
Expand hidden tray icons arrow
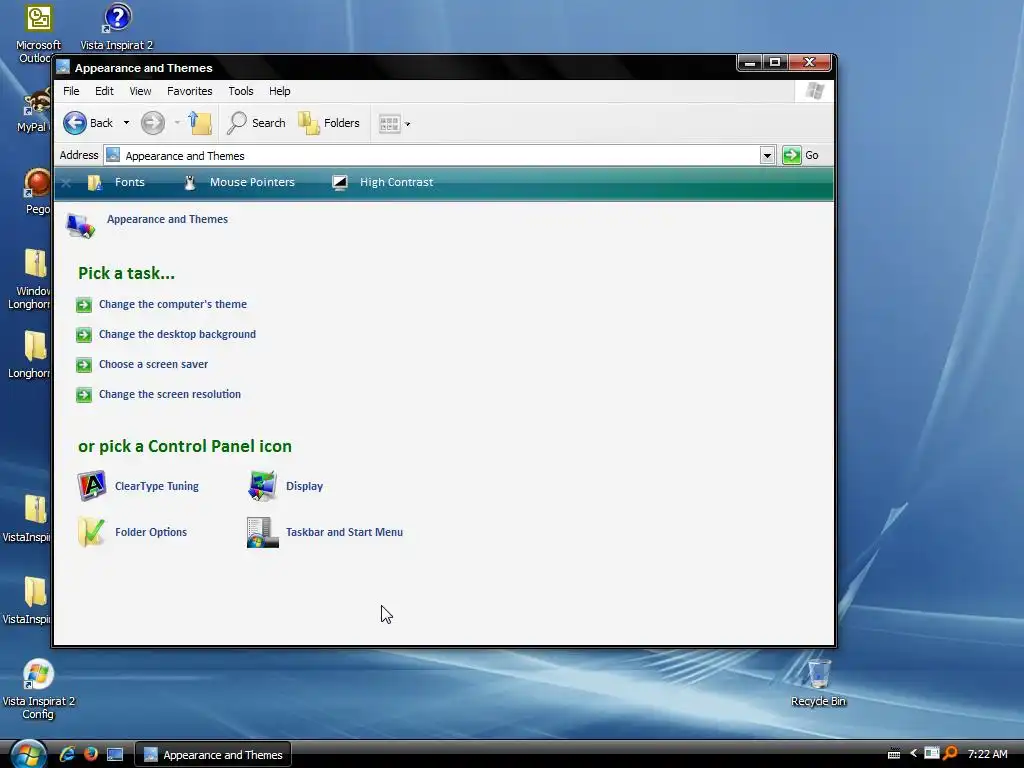click(x=913, y=754)
